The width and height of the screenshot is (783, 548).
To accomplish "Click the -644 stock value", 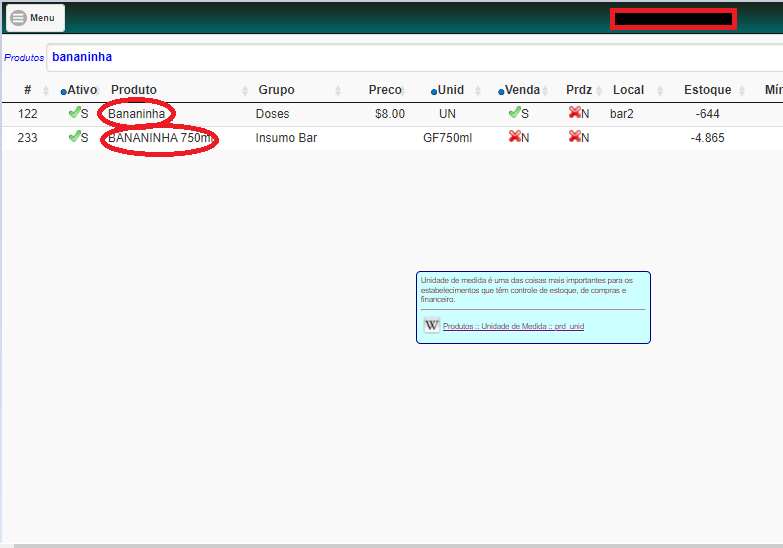I will click(x=707, y=114).
